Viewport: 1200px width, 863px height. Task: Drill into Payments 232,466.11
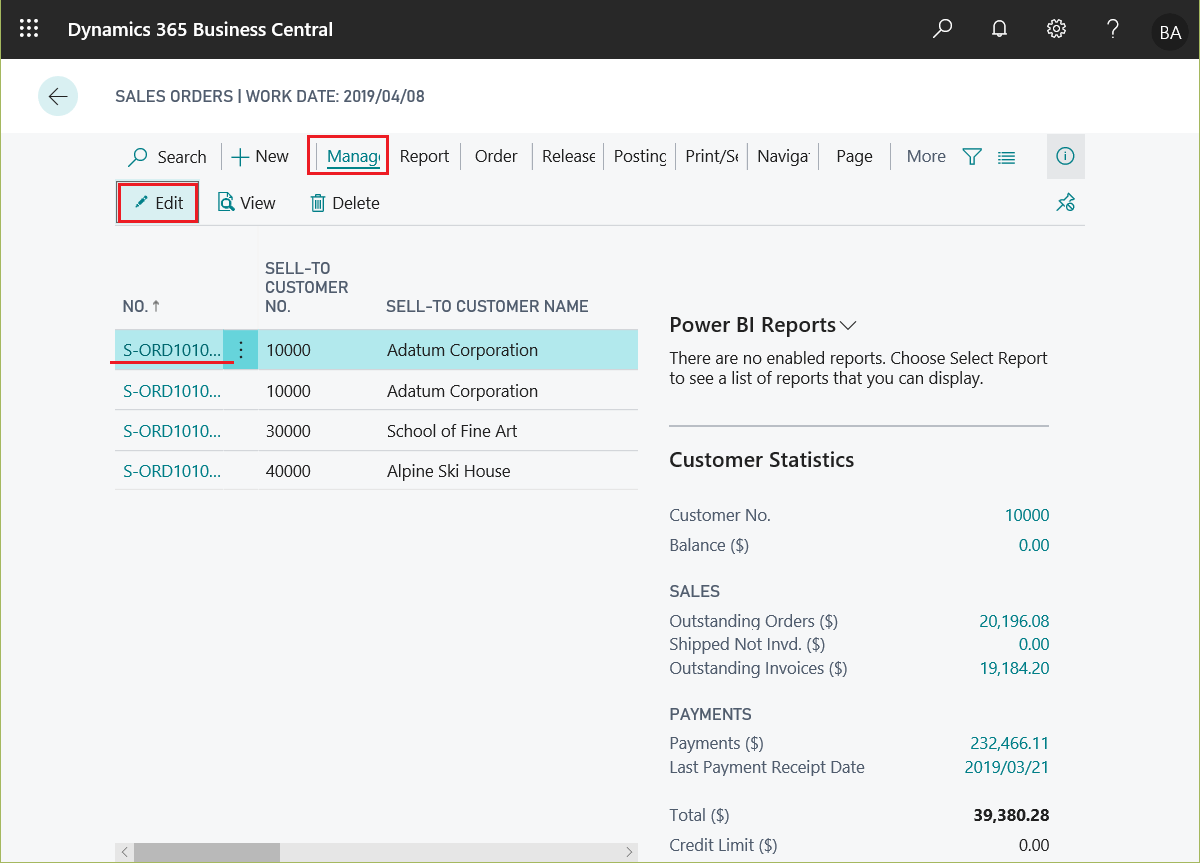(x=1010, y=743)
